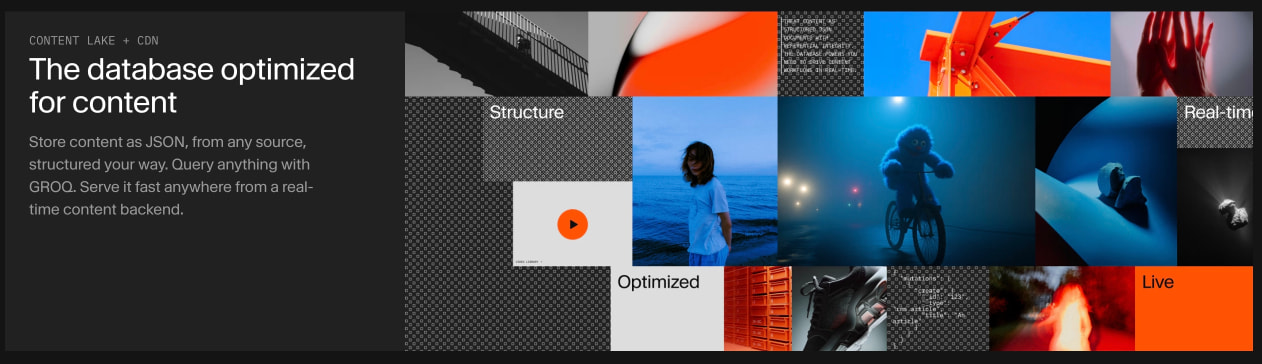Open the photo of the woman by the sea
Screen dimensions: 1262x364
click(705, 181)
